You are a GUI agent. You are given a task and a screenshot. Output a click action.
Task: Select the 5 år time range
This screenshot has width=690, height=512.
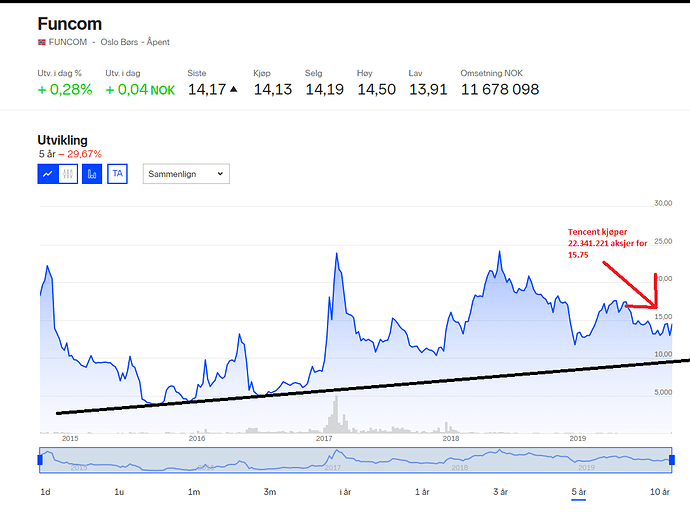[579, 492]
